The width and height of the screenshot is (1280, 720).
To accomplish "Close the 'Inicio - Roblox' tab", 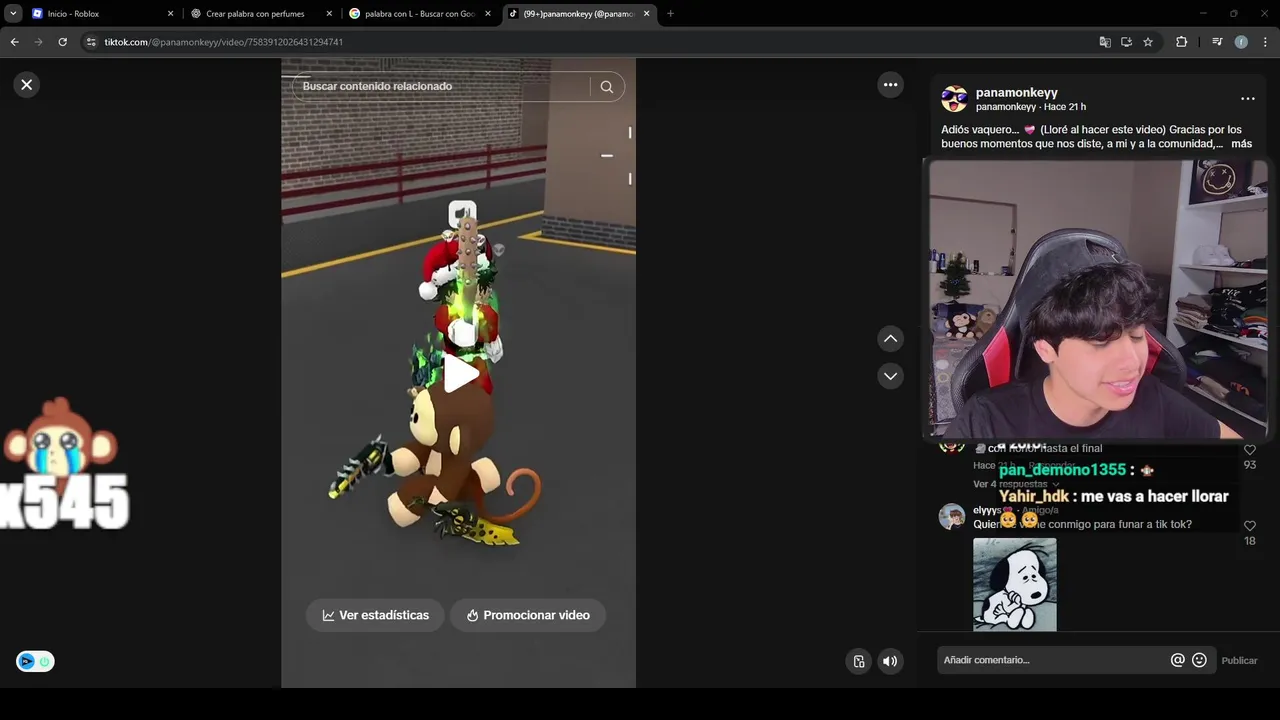I will [170, 14].
